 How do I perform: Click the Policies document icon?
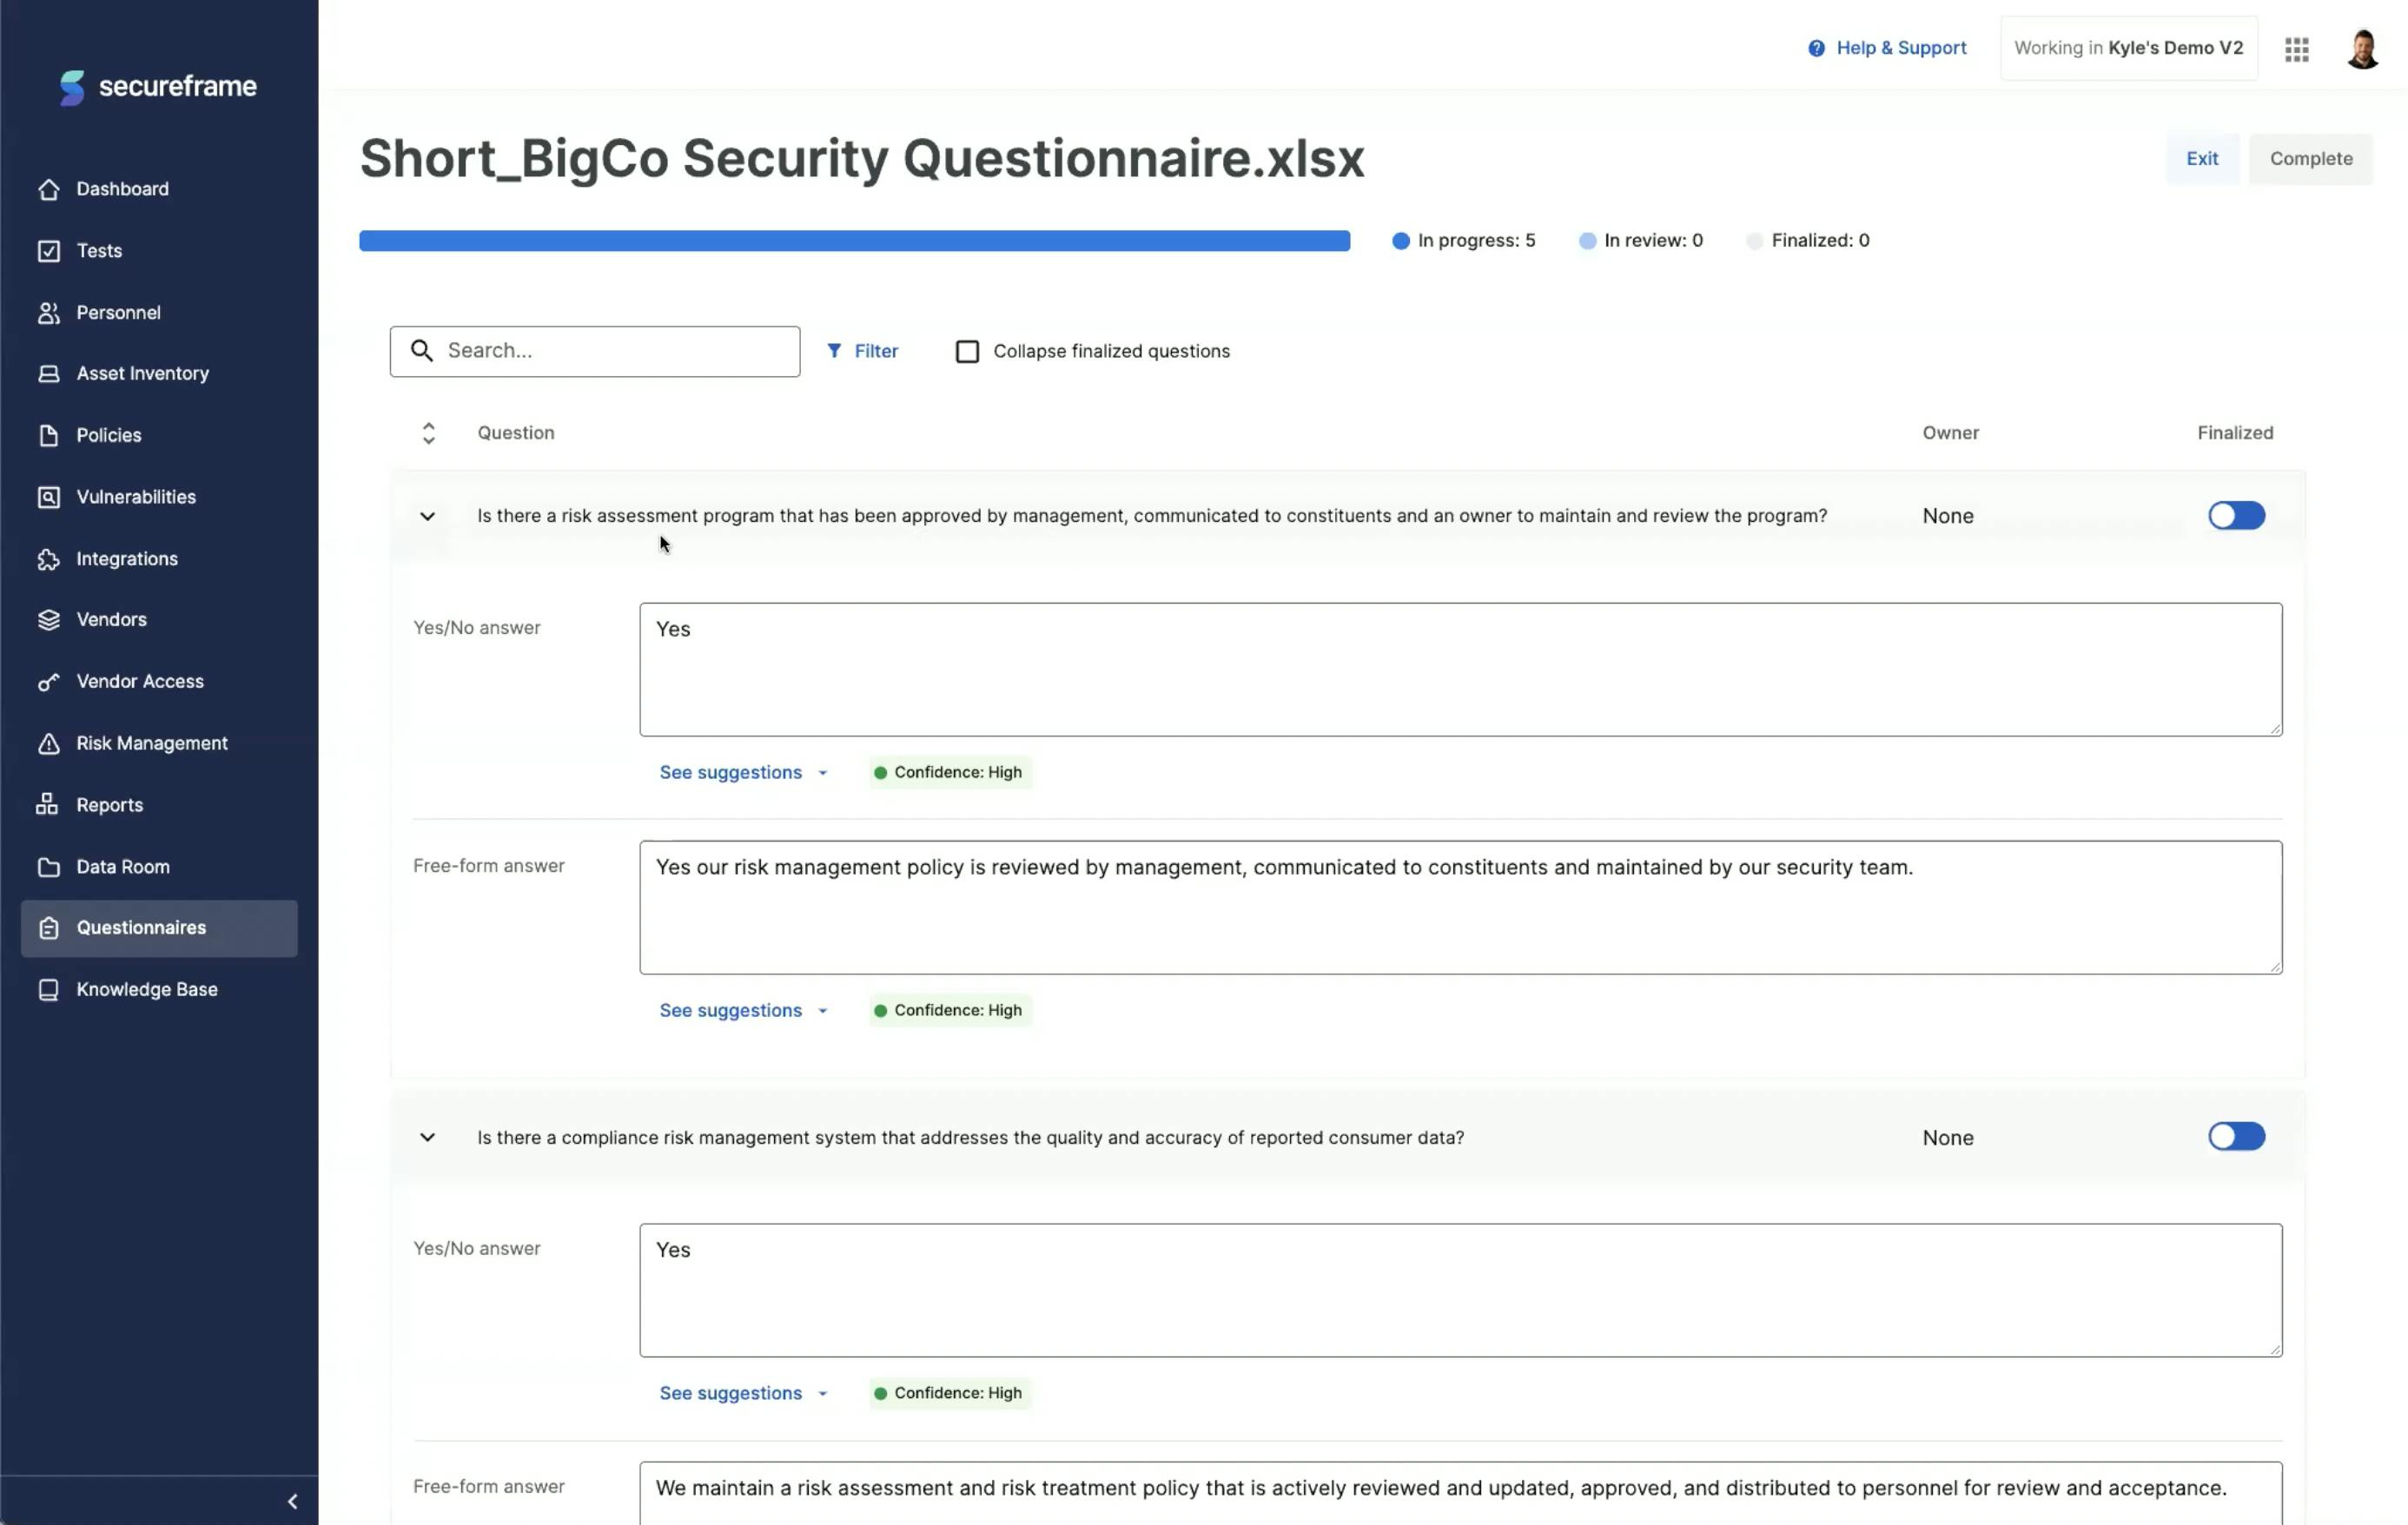coord(49,436)
